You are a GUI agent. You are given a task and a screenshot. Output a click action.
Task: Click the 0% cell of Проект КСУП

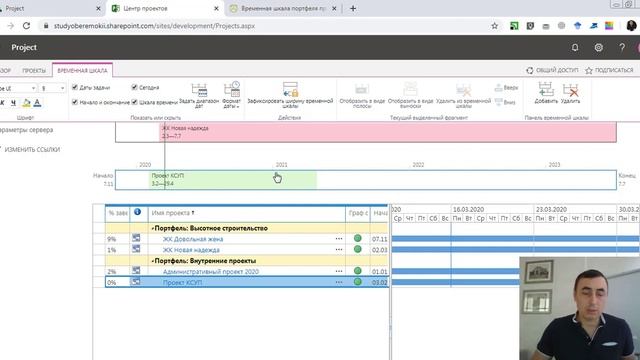coord(118,282)
